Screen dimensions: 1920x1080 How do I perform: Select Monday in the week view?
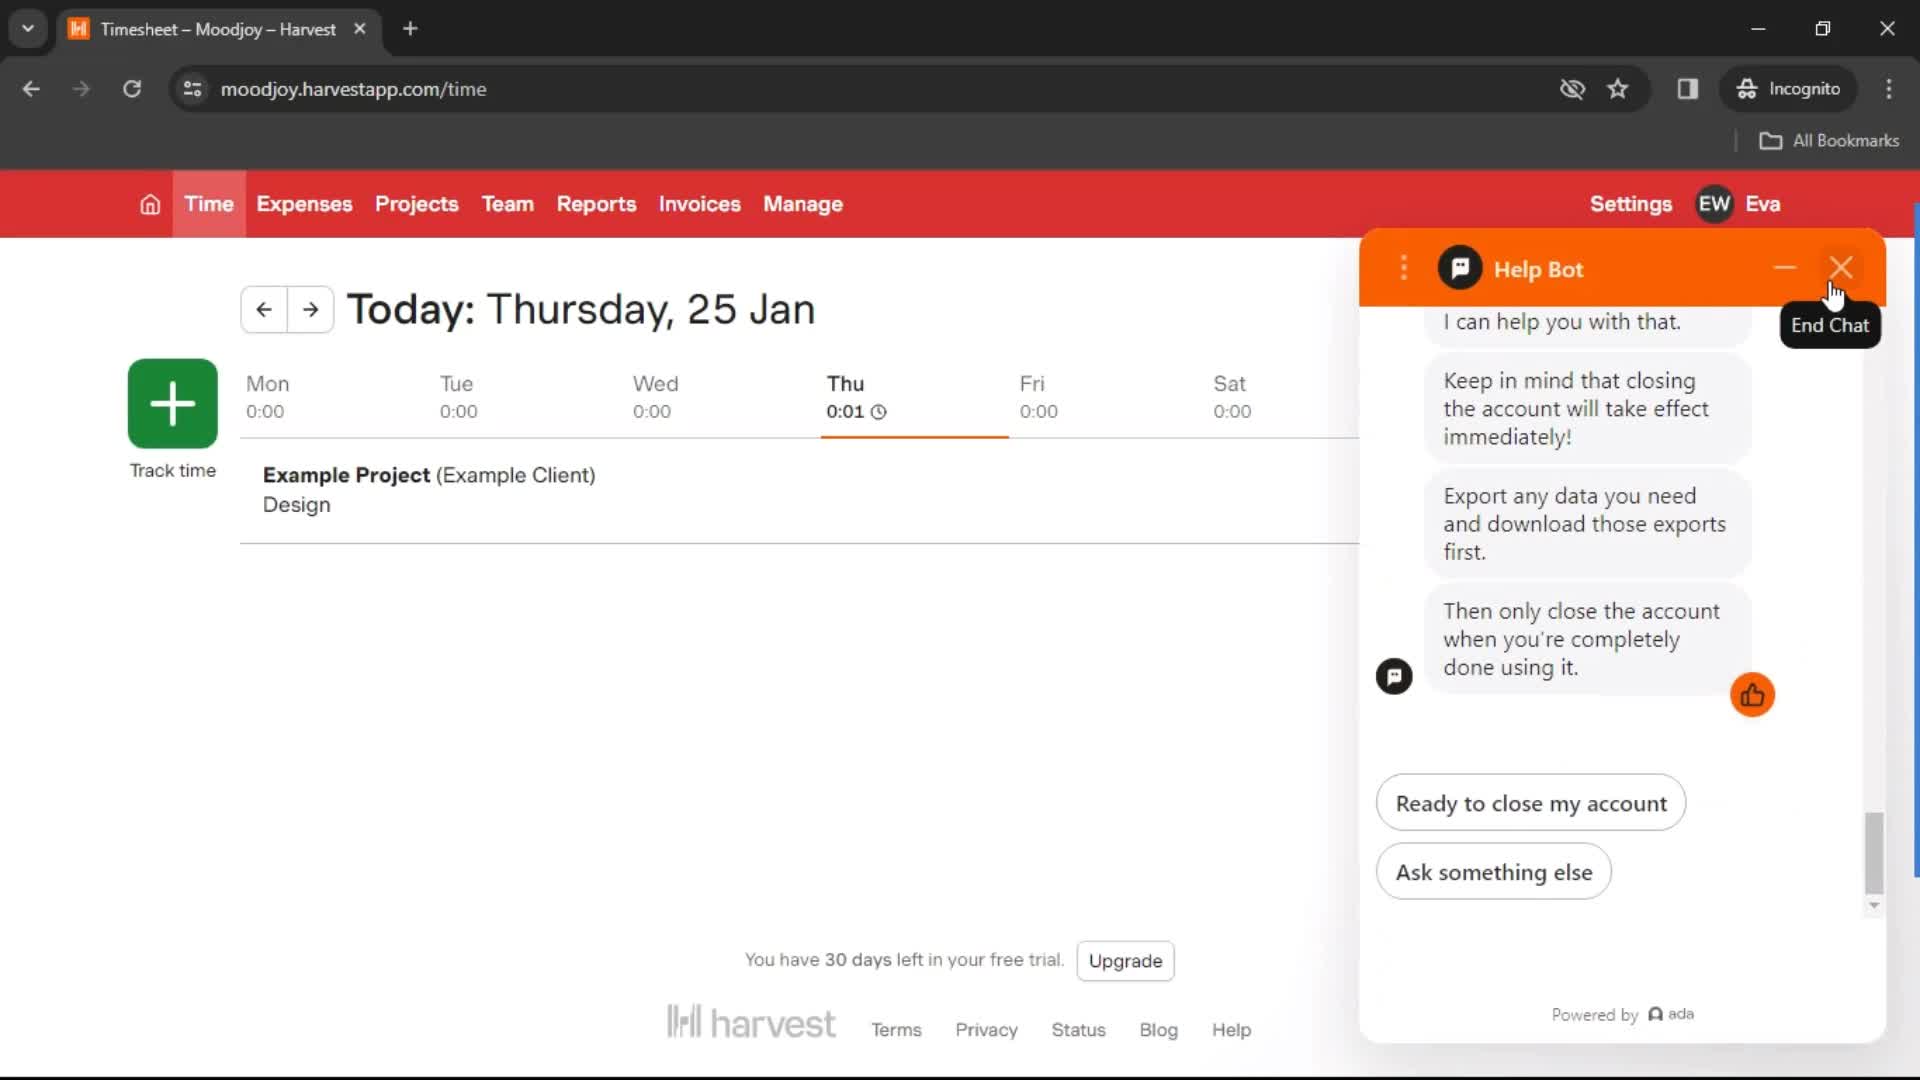[x=335, y=397]
